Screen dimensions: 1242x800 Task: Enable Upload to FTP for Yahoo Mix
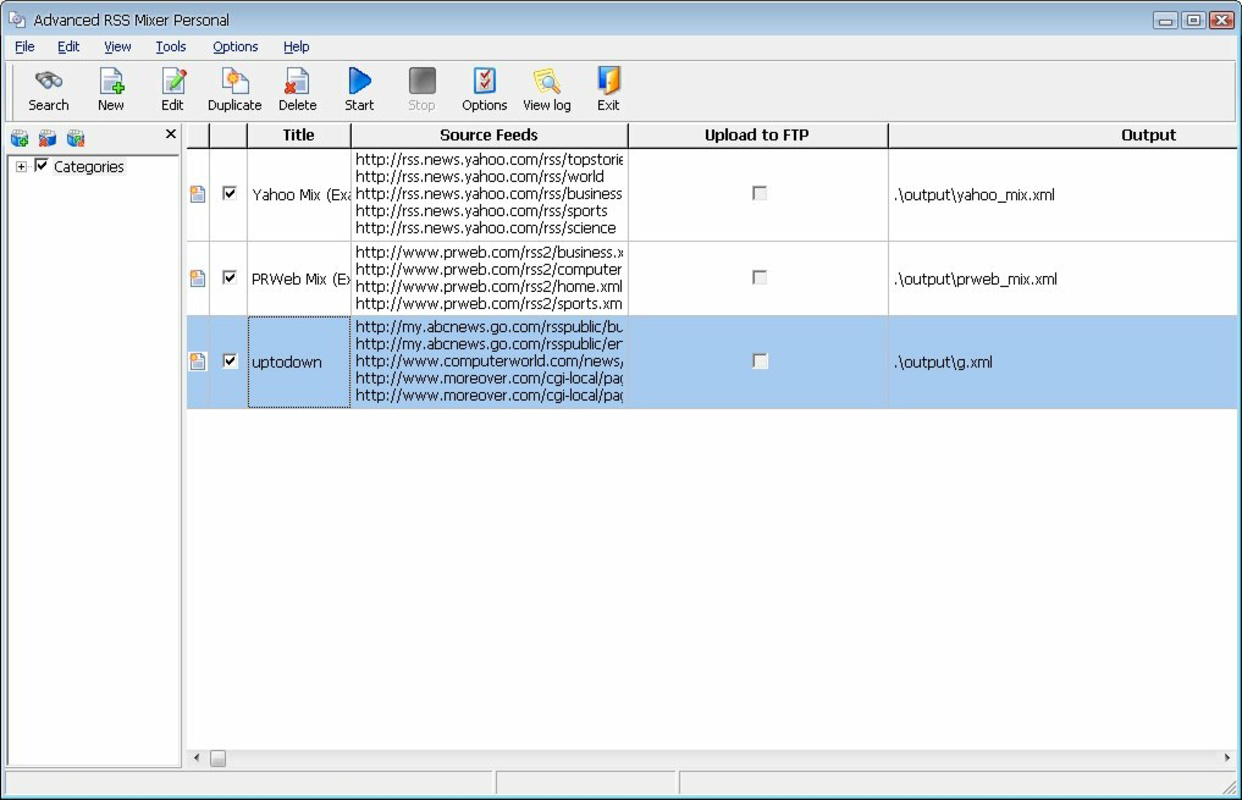[759, 193]
